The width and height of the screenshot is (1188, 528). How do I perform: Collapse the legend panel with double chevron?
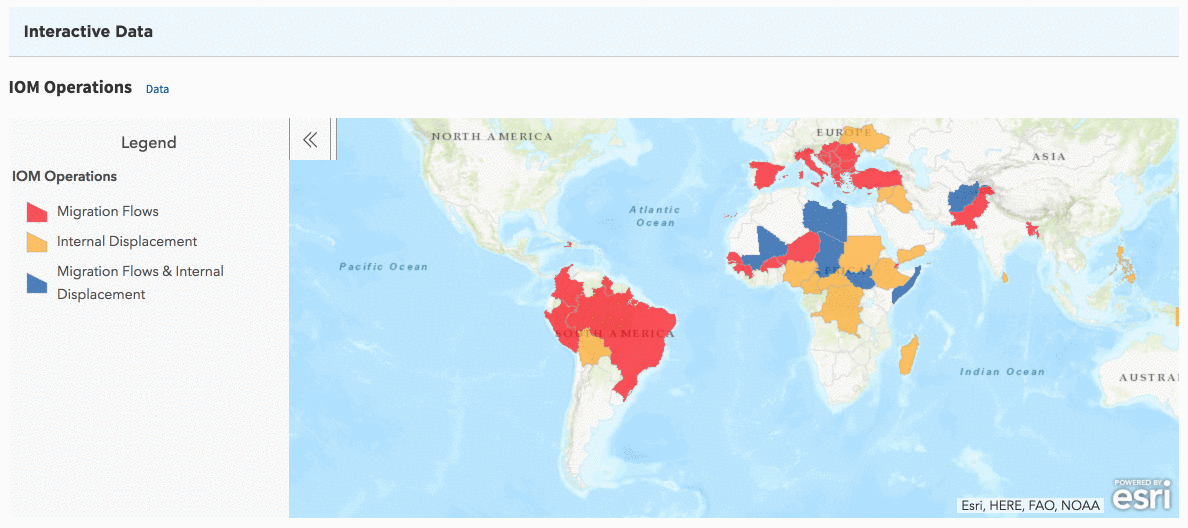(310, 140)
